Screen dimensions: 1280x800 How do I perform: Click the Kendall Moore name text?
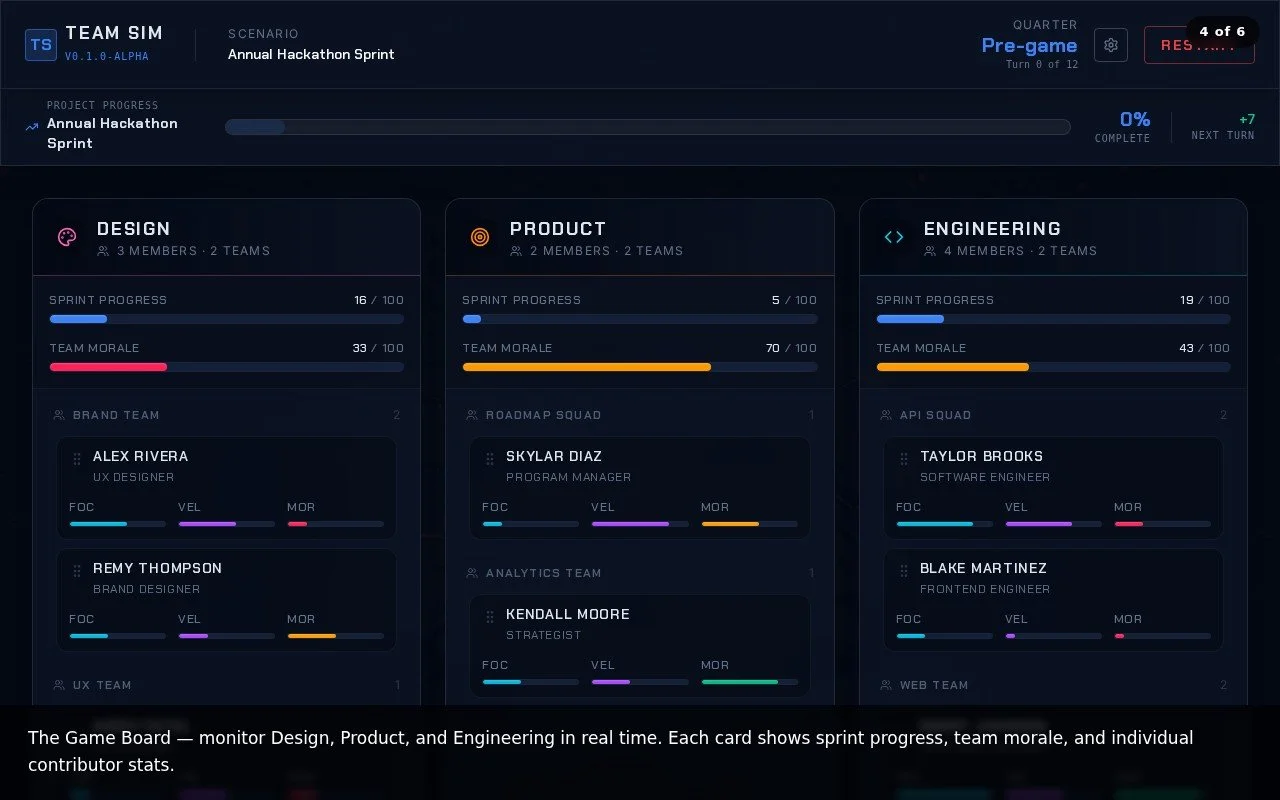click(568, 614)
